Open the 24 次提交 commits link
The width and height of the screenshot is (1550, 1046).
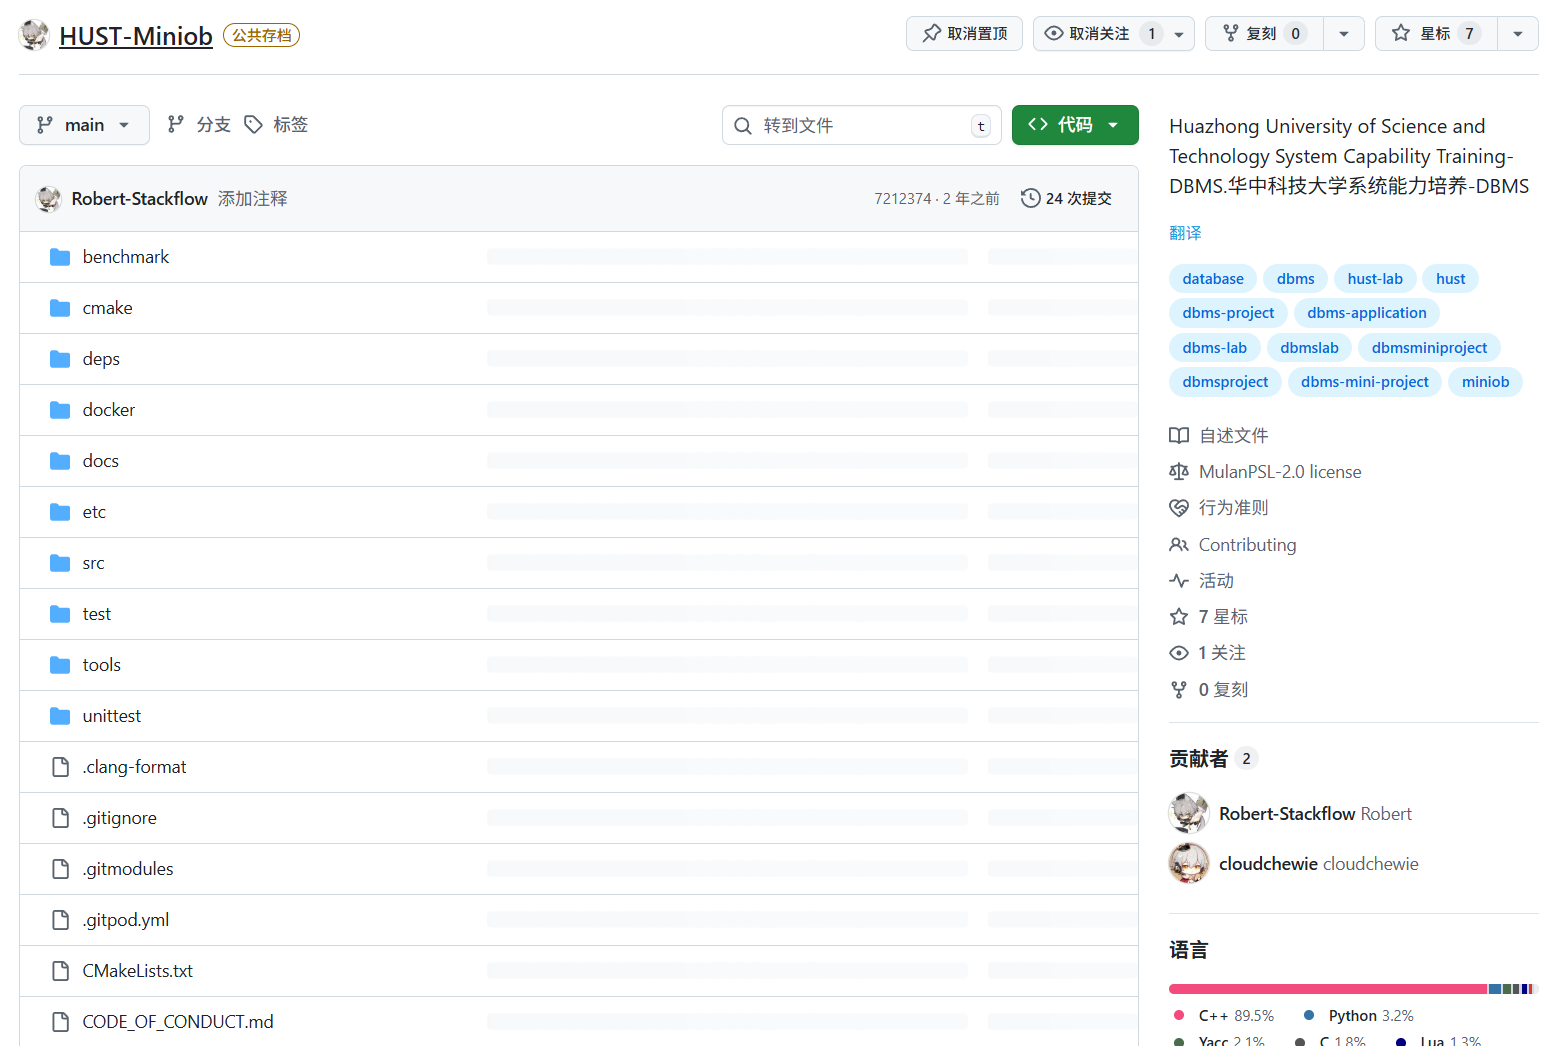[x=1078, y=198]
